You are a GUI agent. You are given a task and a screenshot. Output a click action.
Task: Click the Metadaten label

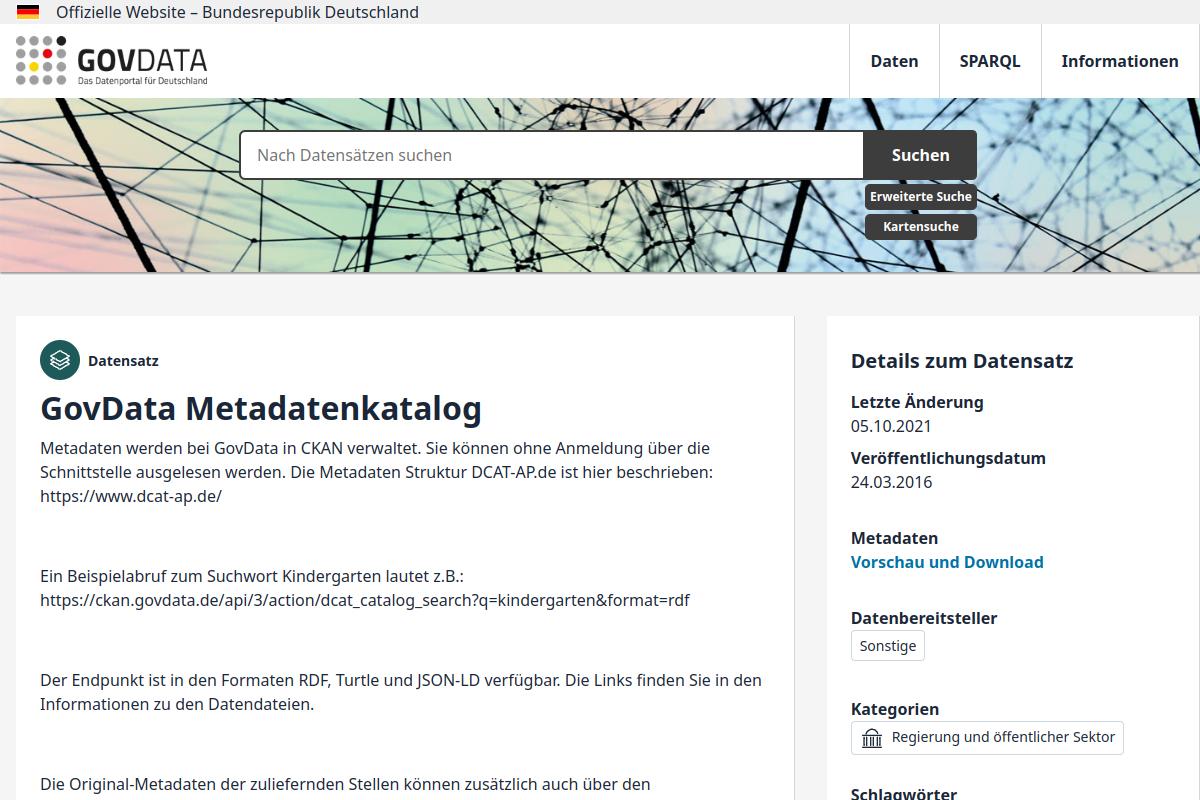point(895,538)
